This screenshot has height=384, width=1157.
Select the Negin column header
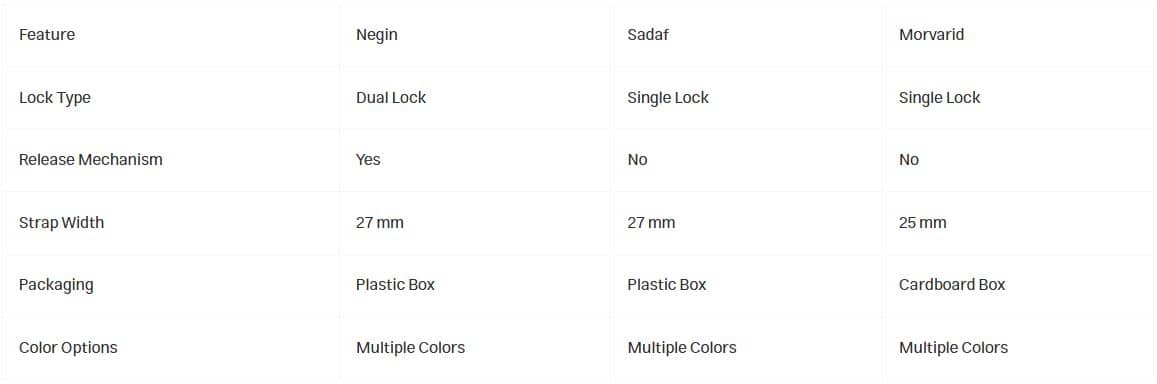376,35
